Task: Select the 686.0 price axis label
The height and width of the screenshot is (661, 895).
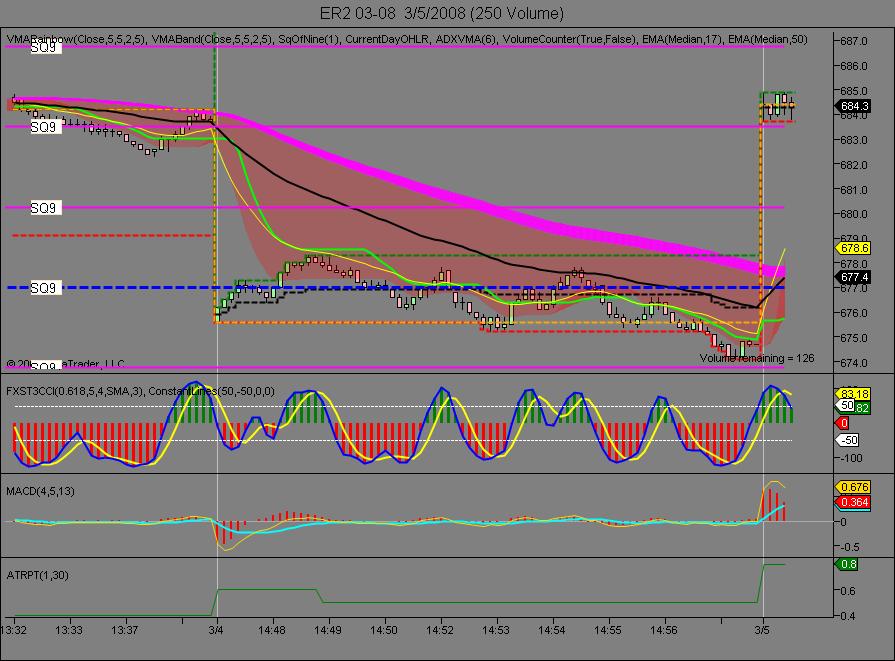Action: (x=854, y=66)
